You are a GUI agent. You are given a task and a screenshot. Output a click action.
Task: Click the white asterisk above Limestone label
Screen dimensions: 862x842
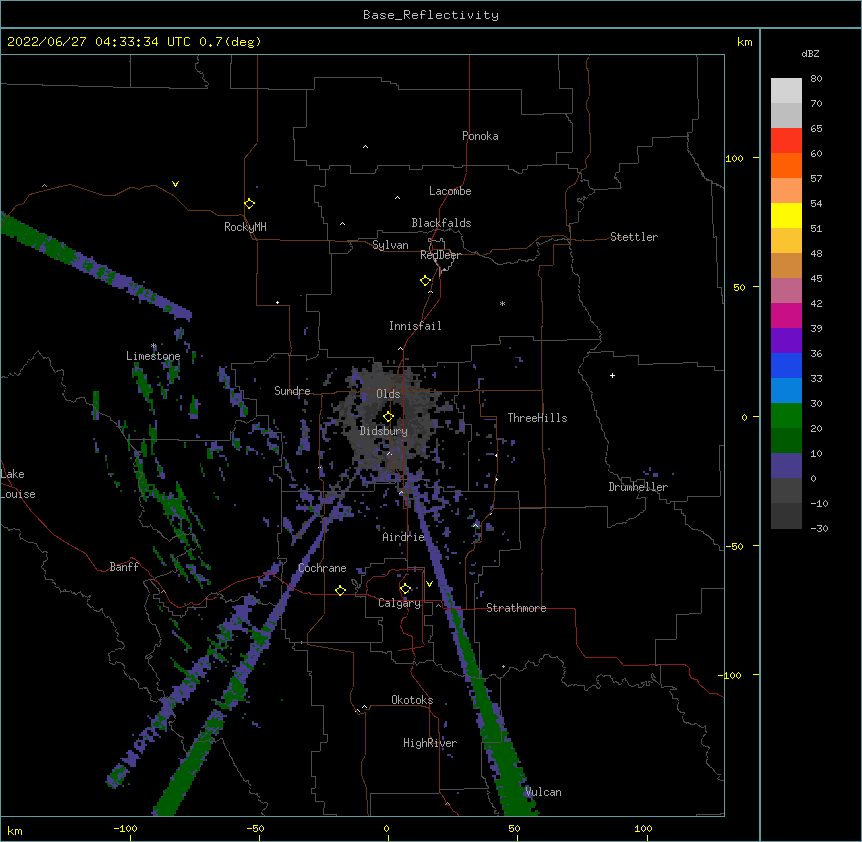tap(154, 346)
